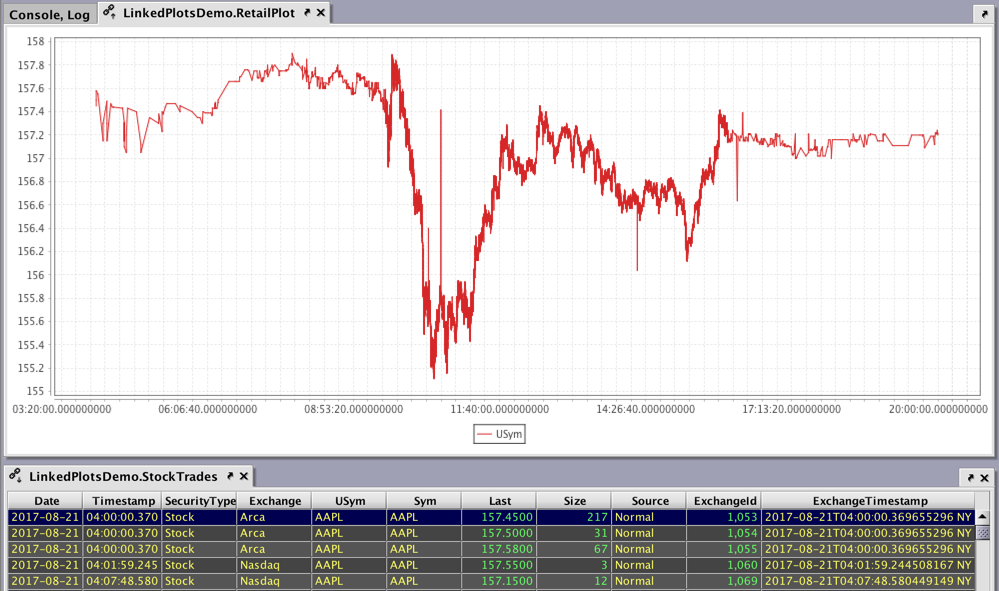Click the detach button at top-right of plot panel
The width and height of the screenshot is (999, 591).
click(982, 14)
